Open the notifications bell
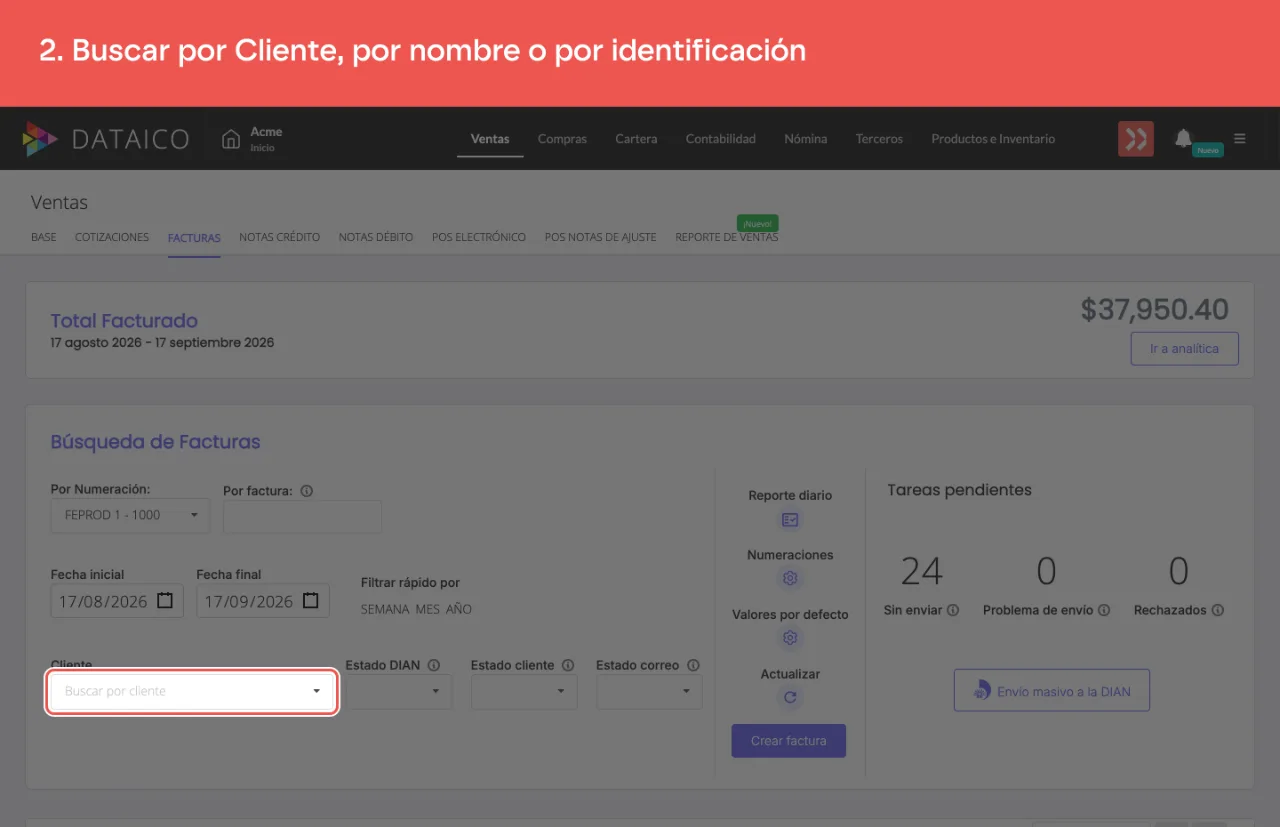Screen dimensions: 1280x827 point(1183,138)
